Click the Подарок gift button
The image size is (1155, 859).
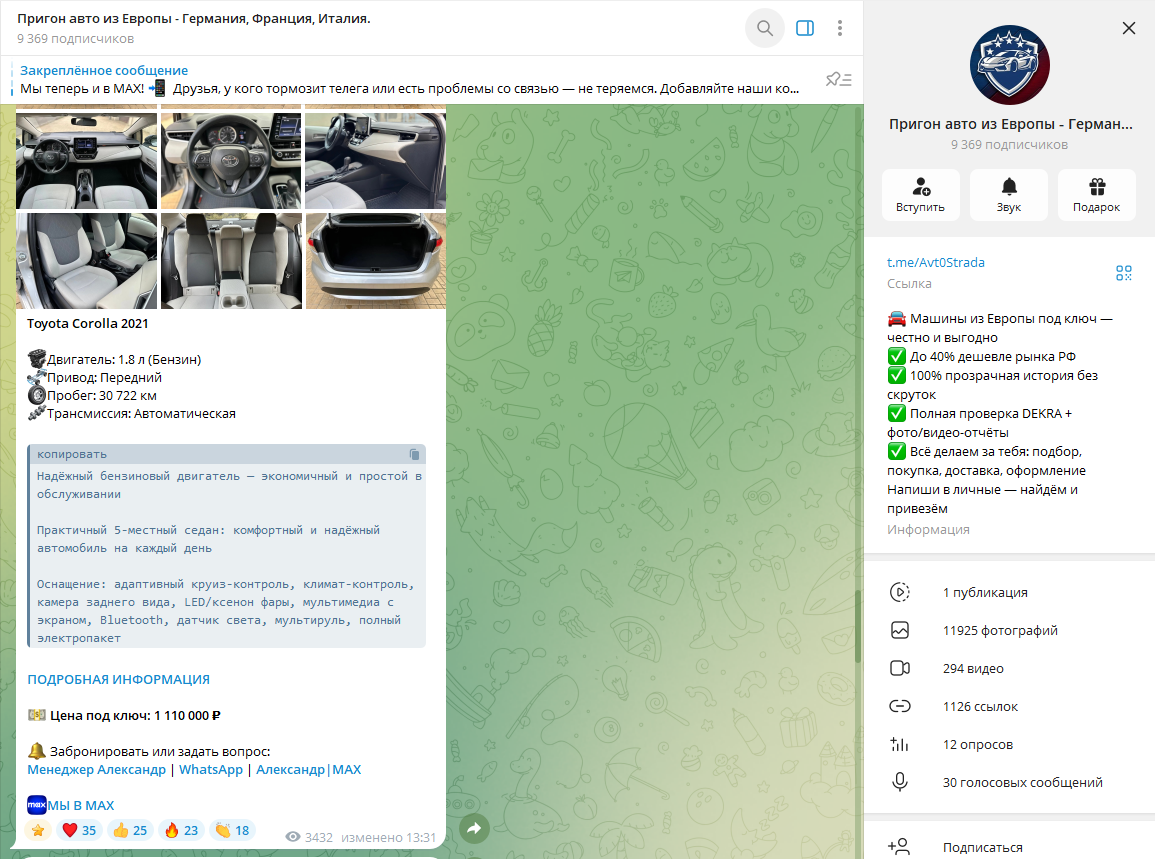coord(1097,195)
